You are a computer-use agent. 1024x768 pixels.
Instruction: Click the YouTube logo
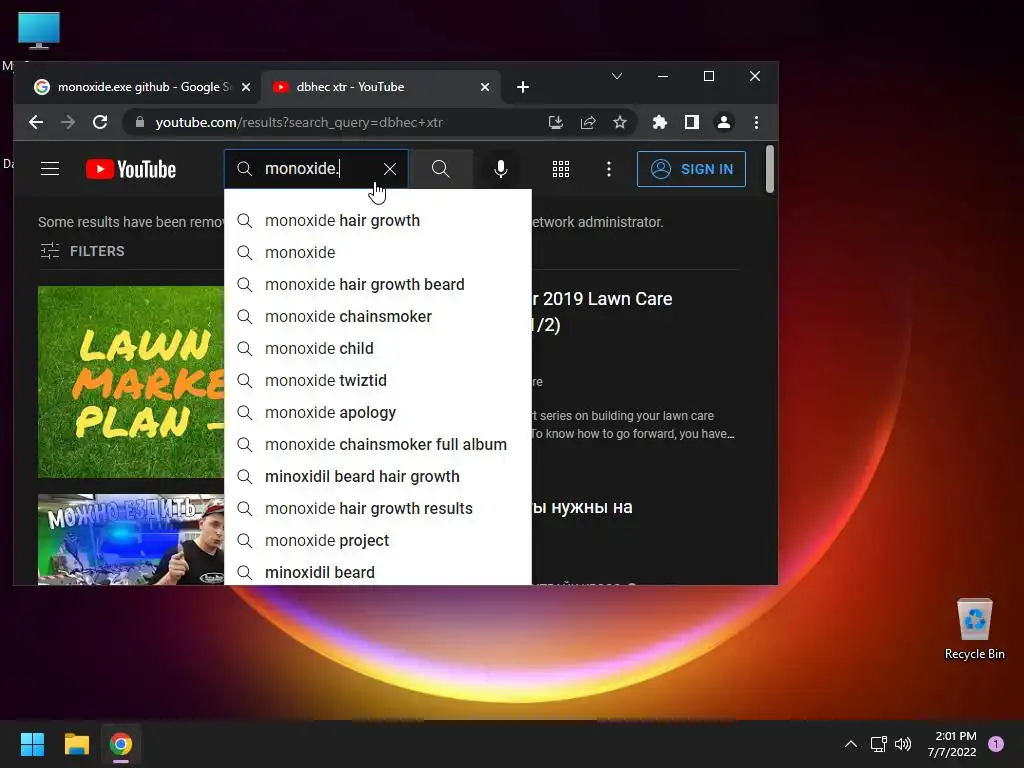pyautogui.click(x=131, y=169)
